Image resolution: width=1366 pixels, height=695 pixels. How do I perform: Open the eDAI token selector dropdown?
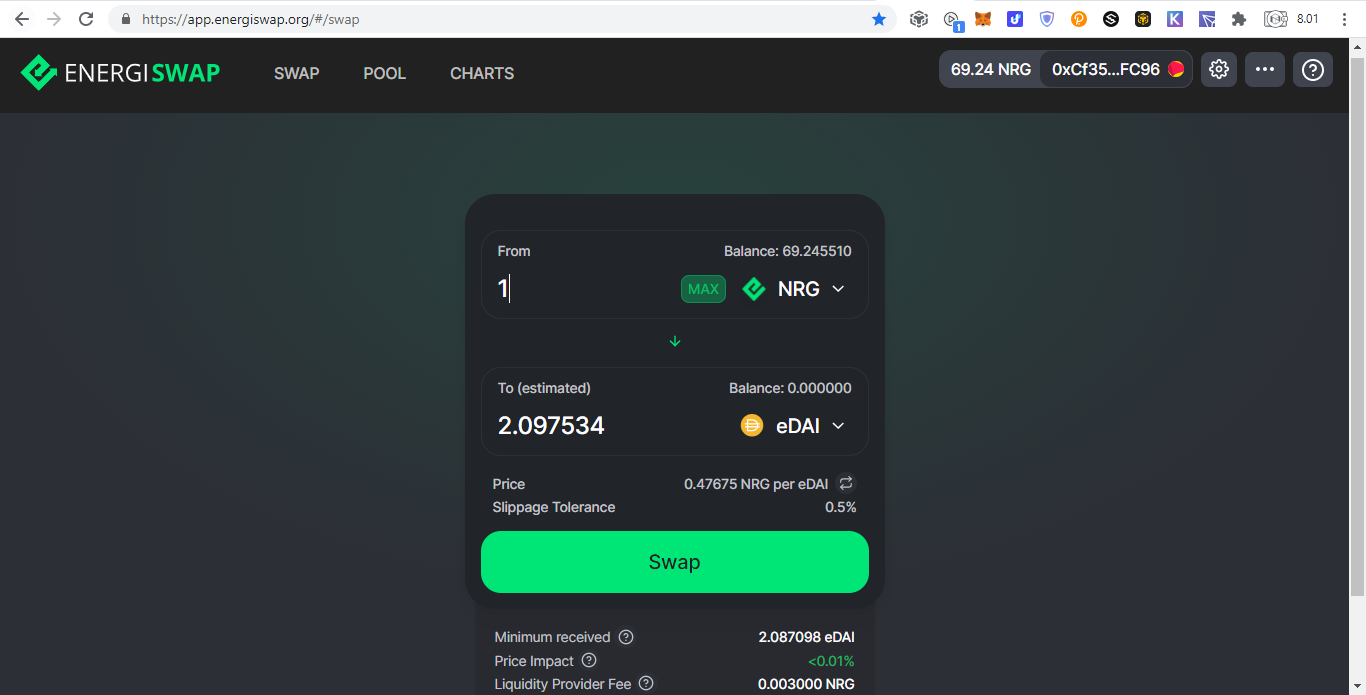coord(794,426)
